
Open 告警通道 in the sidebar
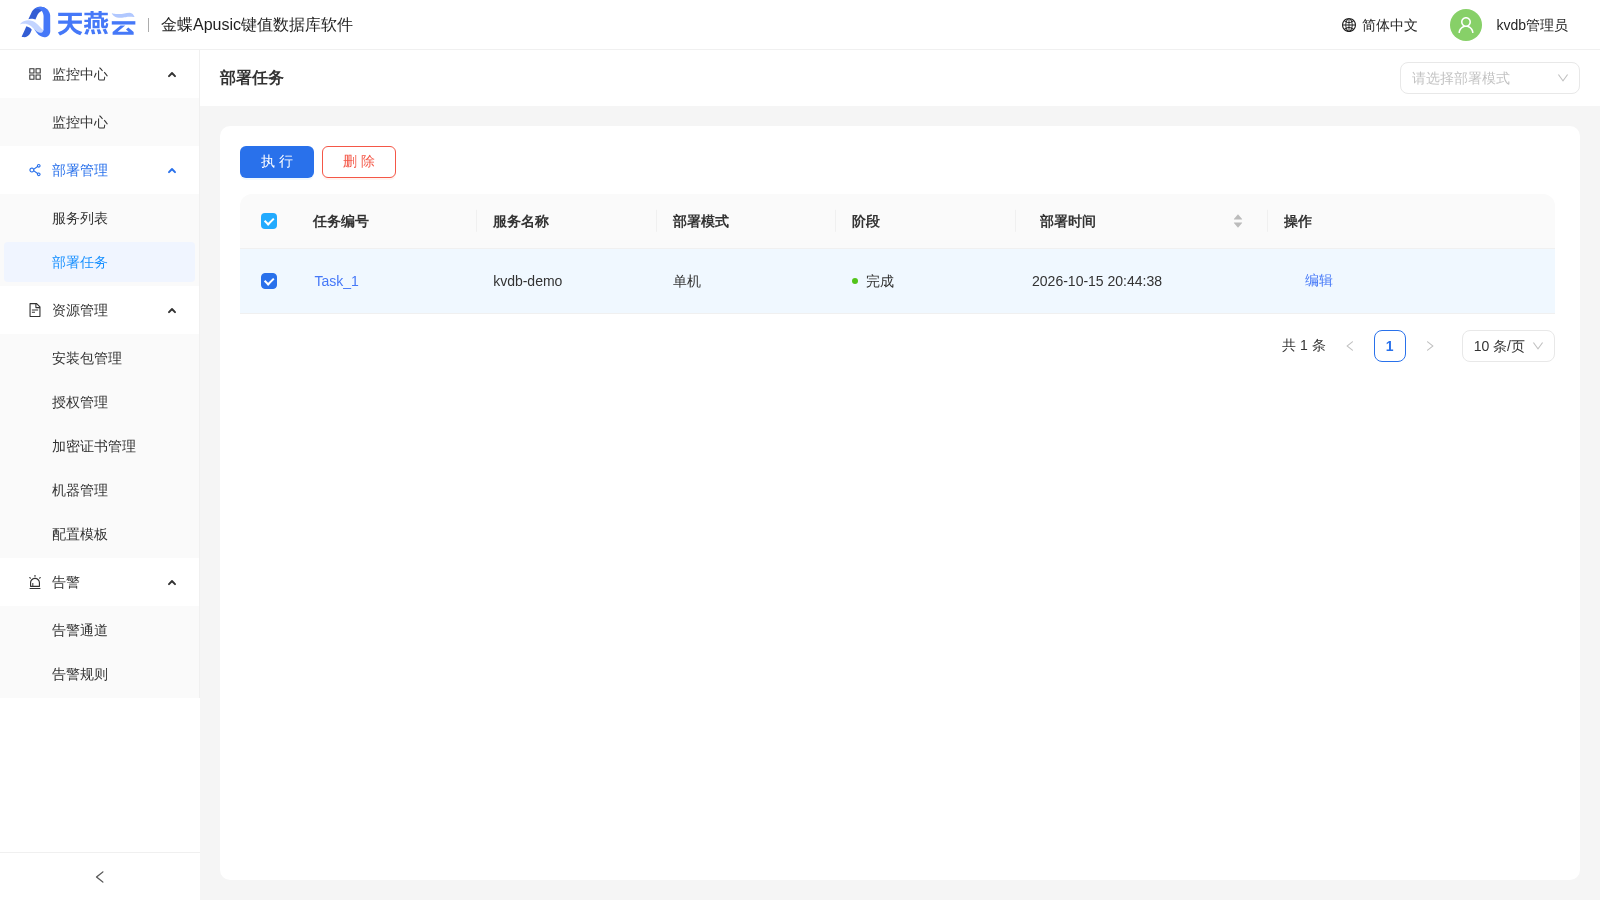[100, 630]
